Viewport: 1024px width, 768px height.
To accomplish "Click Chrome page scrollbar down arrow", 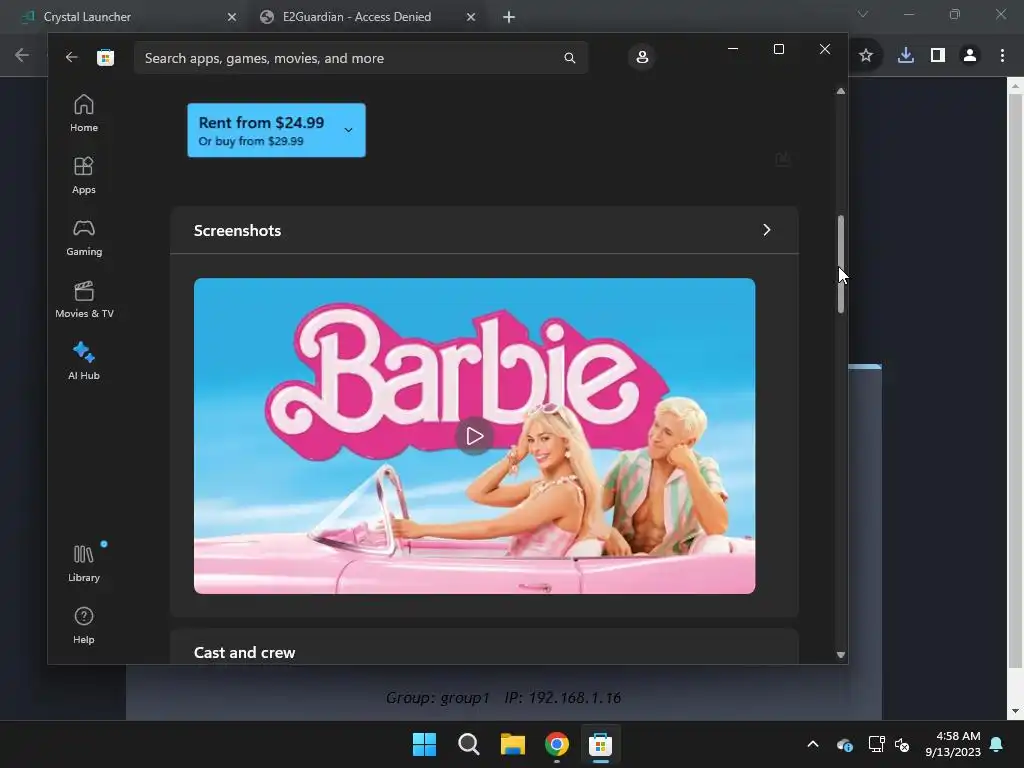I will 1014,711.
